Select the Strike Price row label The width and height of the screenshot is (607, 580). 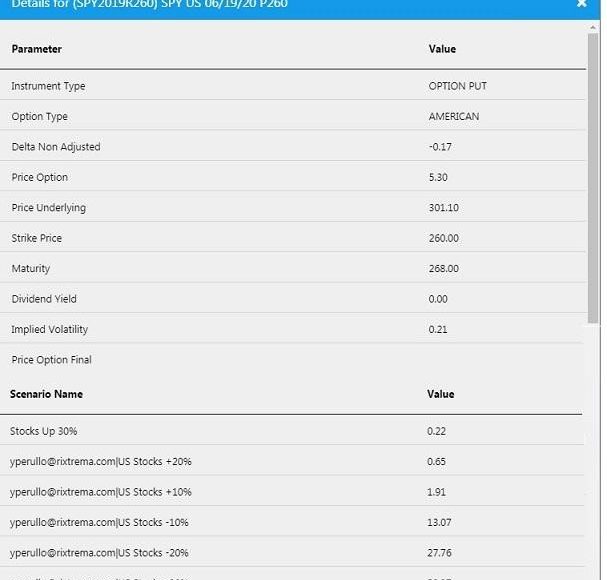[x=36, y=239]
